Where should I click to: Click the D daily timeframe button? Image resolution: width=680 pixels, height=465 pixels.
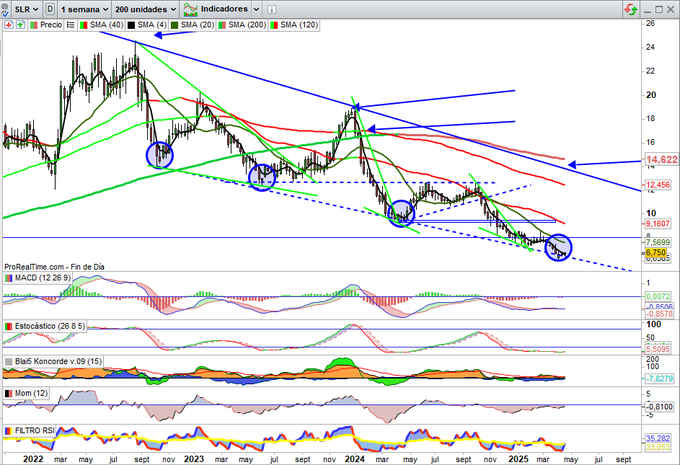coord(50,9)
